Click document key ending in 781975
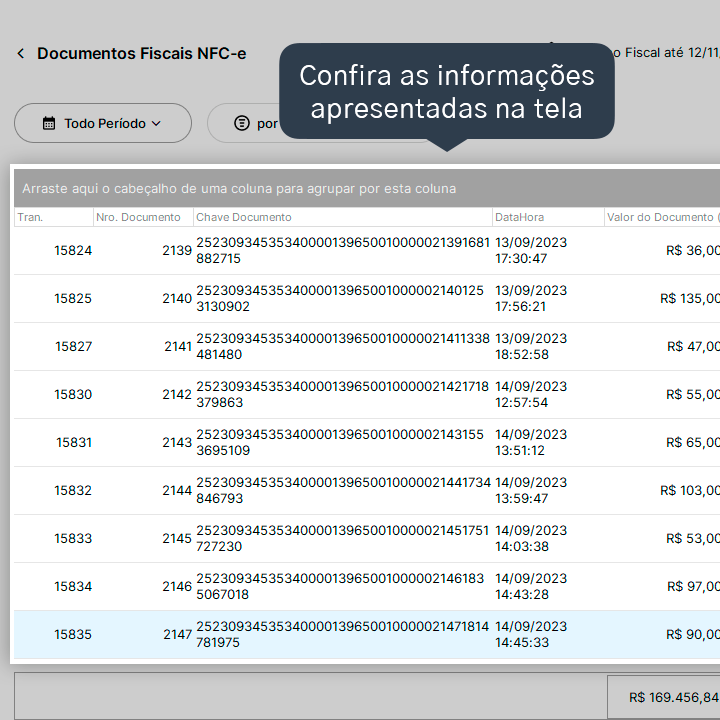The height and width of the screenshot is (720, 720). 343,634
